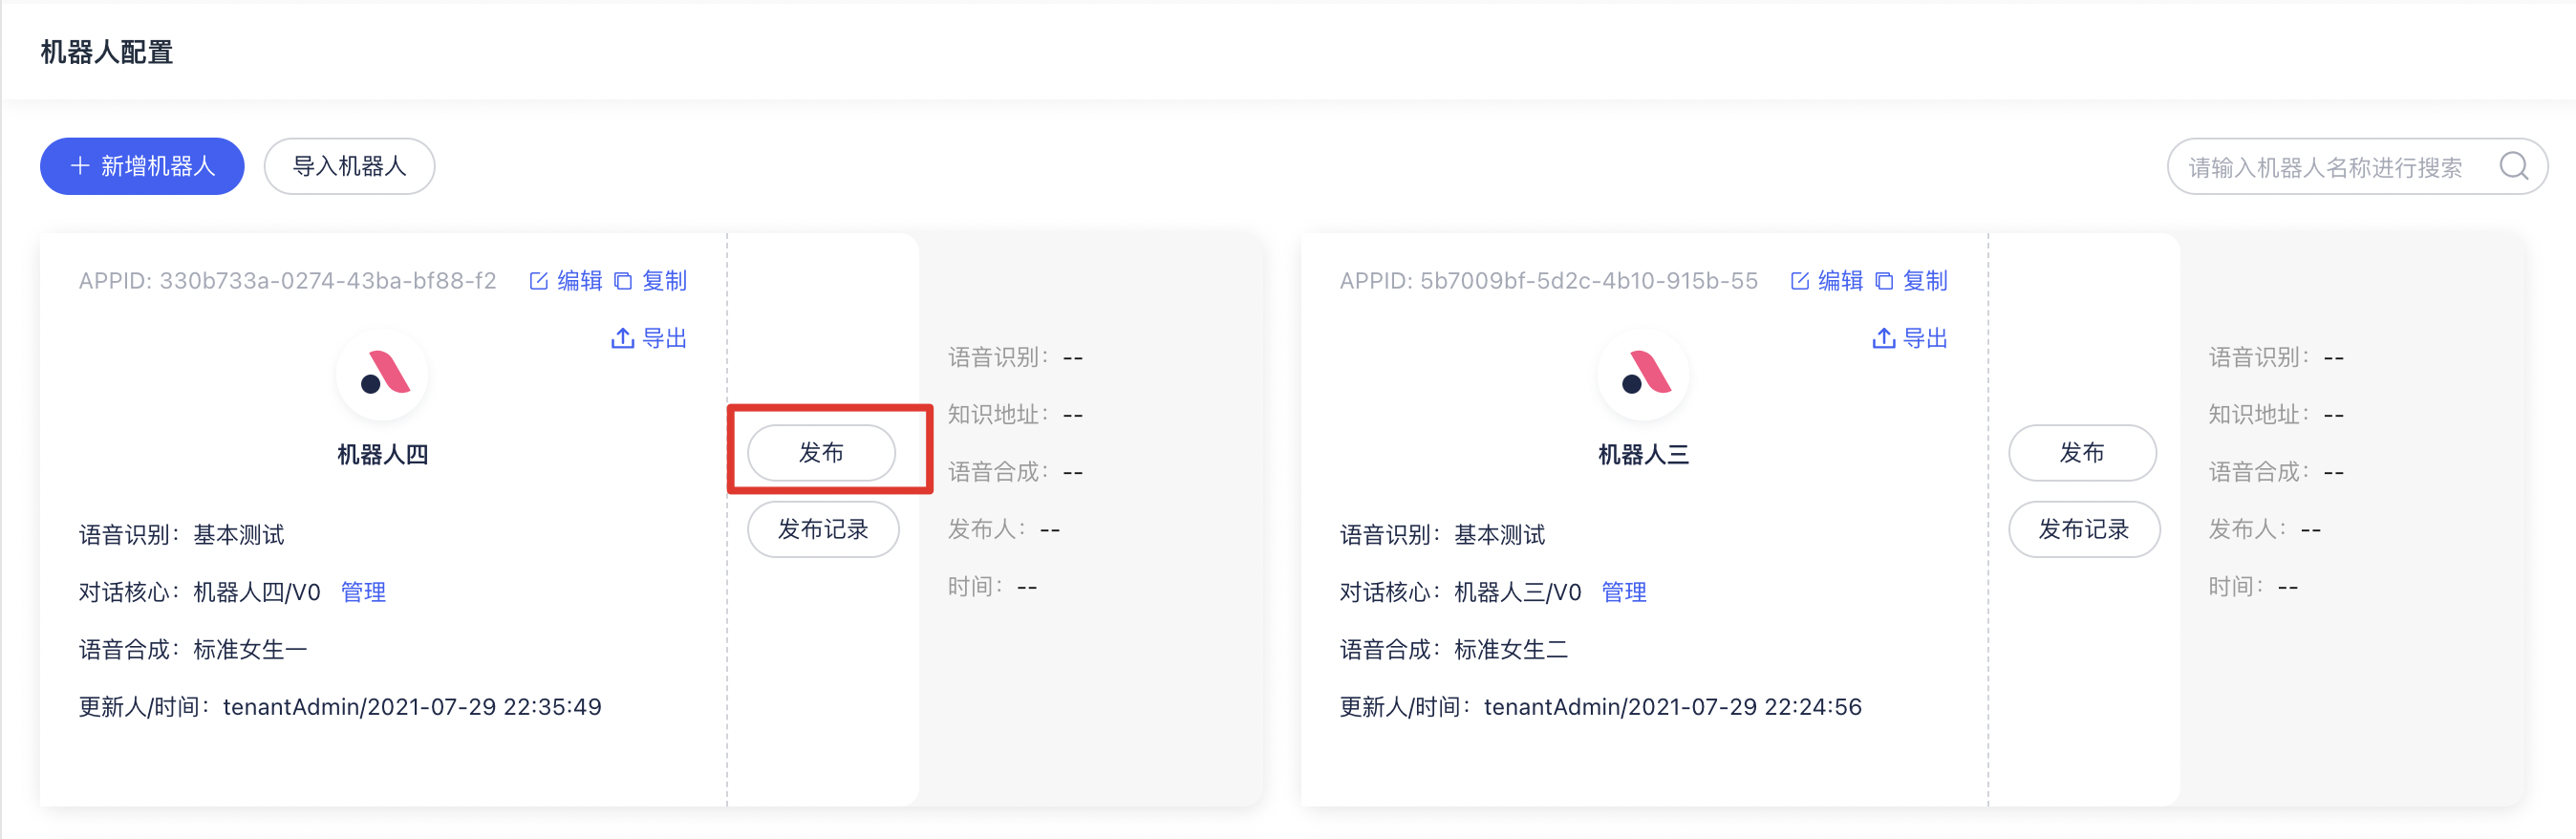Click the 机器人四 name text

[383, 455]
